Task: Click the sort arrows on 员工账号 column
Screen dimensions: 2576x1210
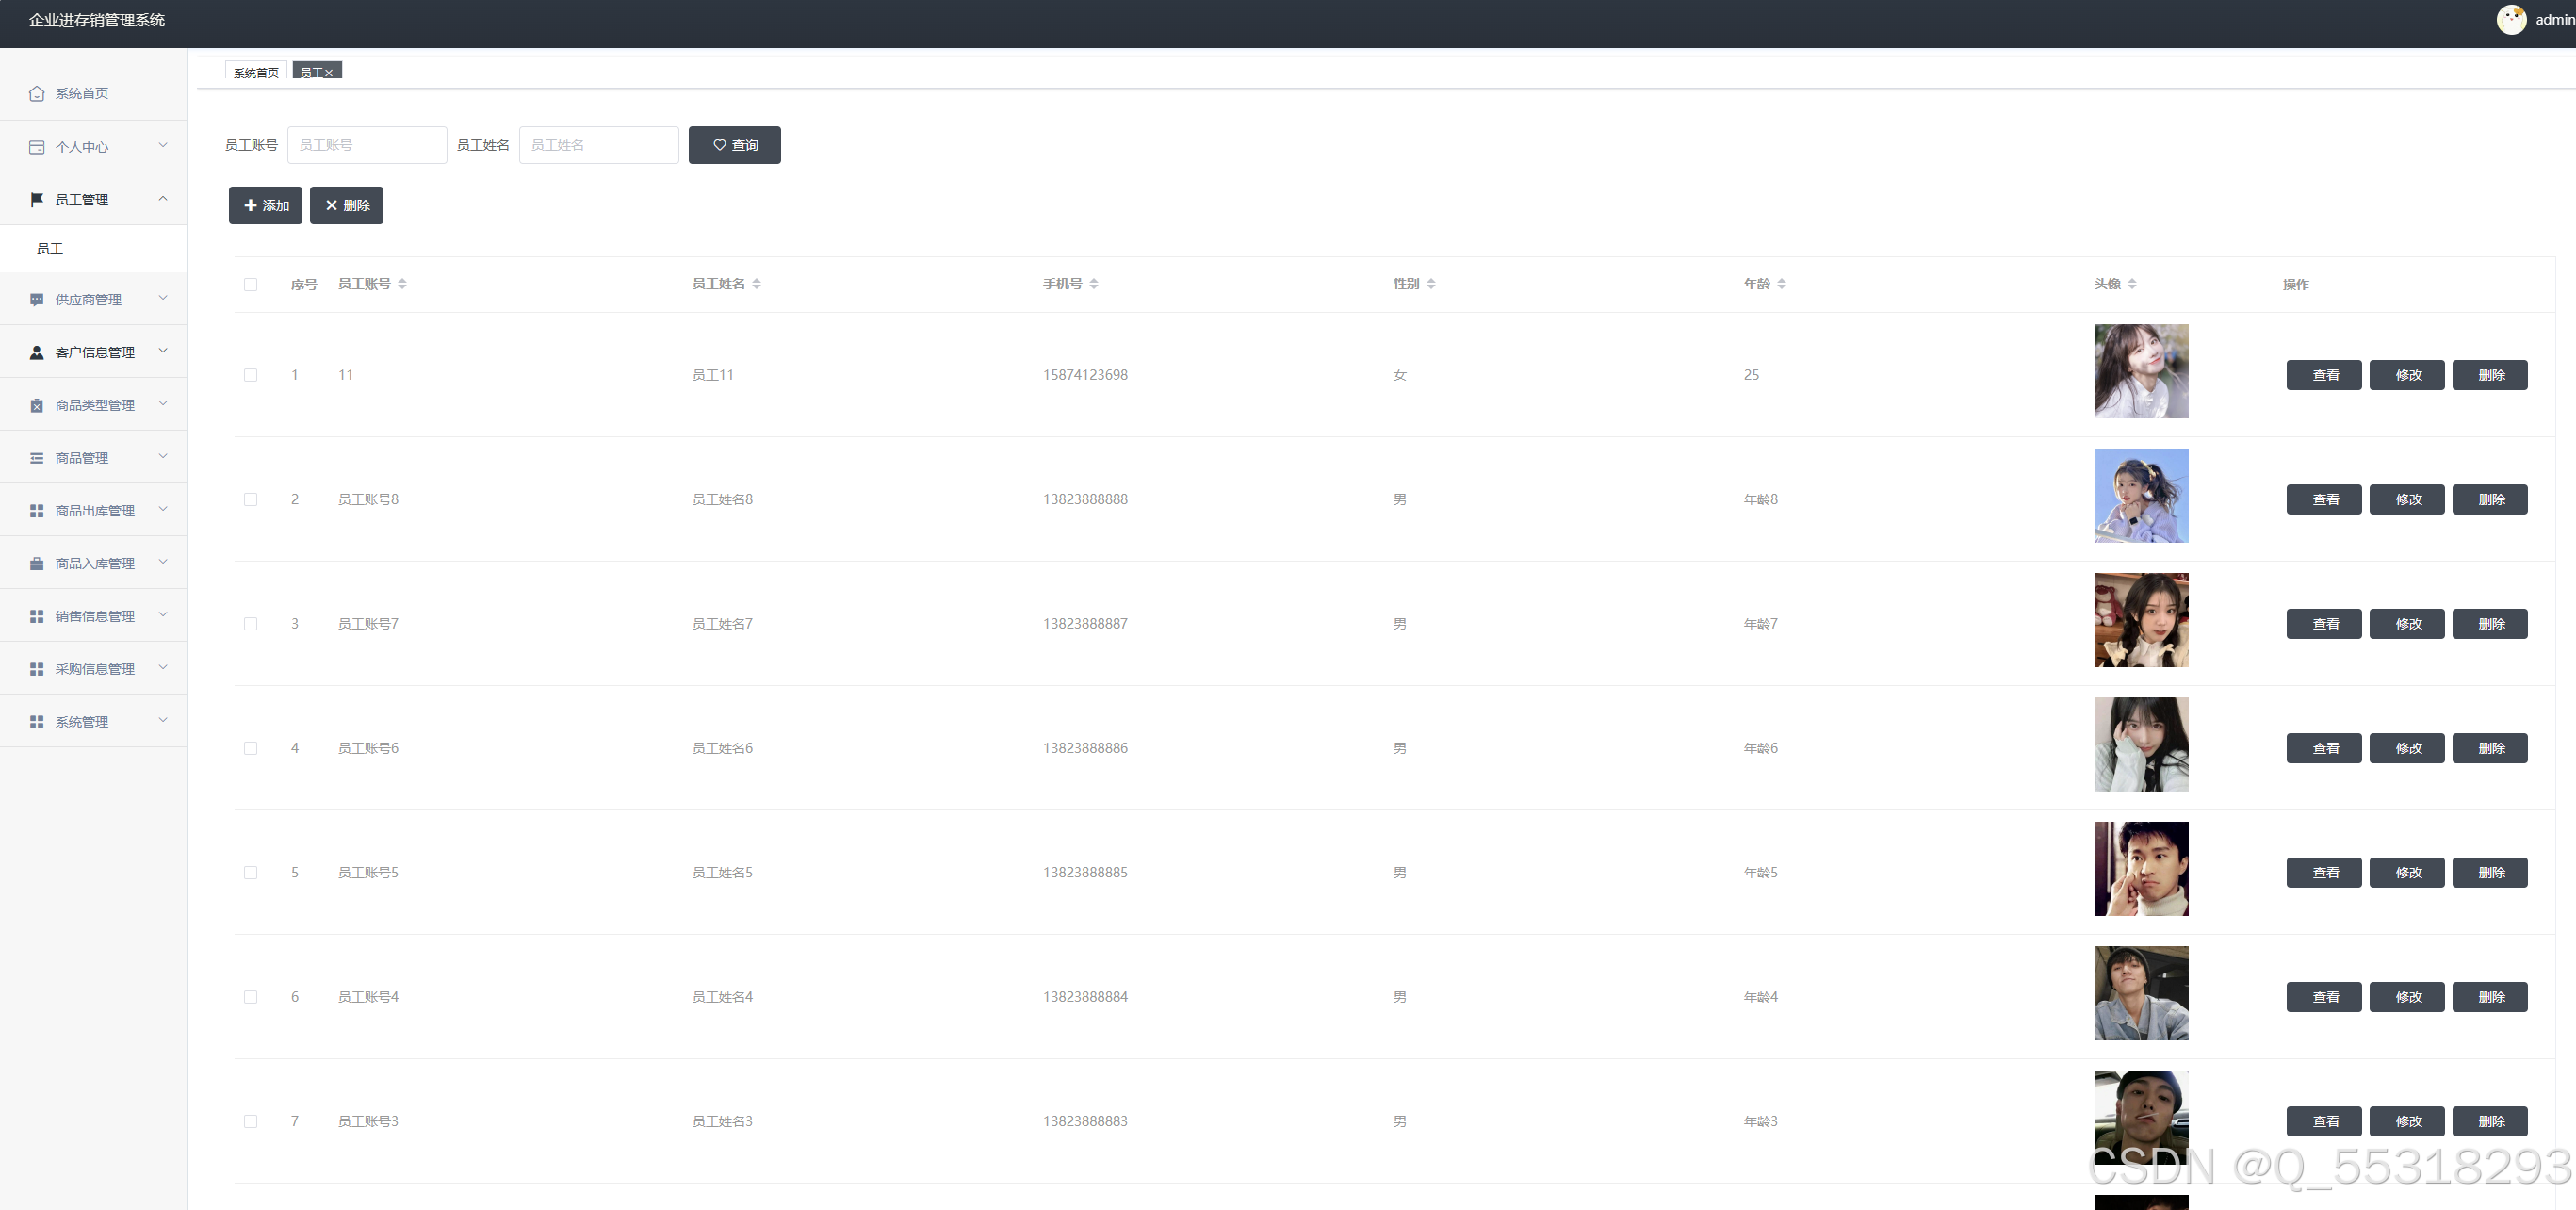Action: 402,284
